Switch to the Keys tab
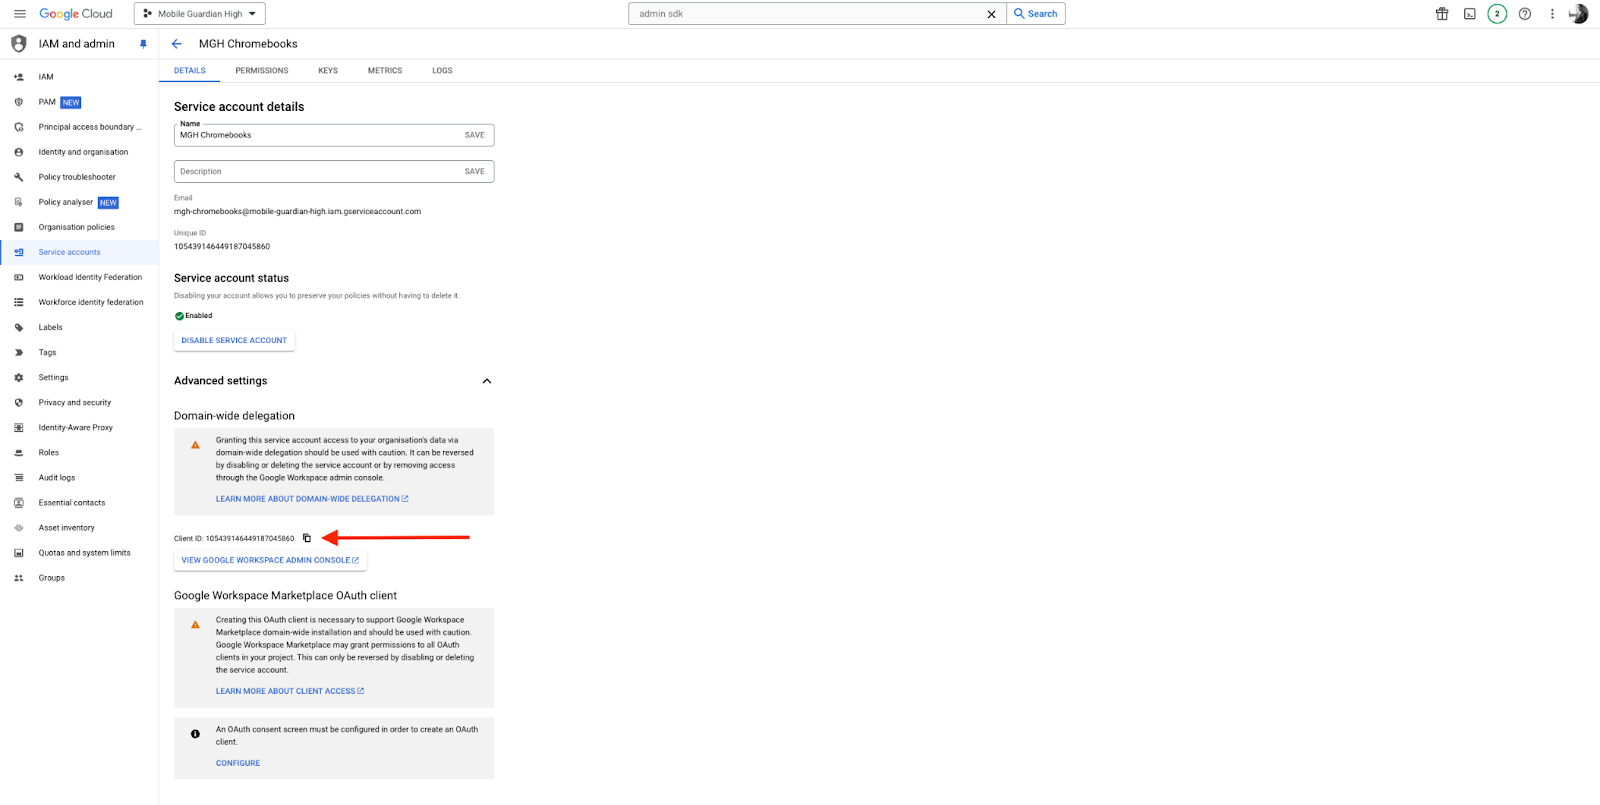The width and height of the screenshot is (1600, 805). tap(328, 71)
